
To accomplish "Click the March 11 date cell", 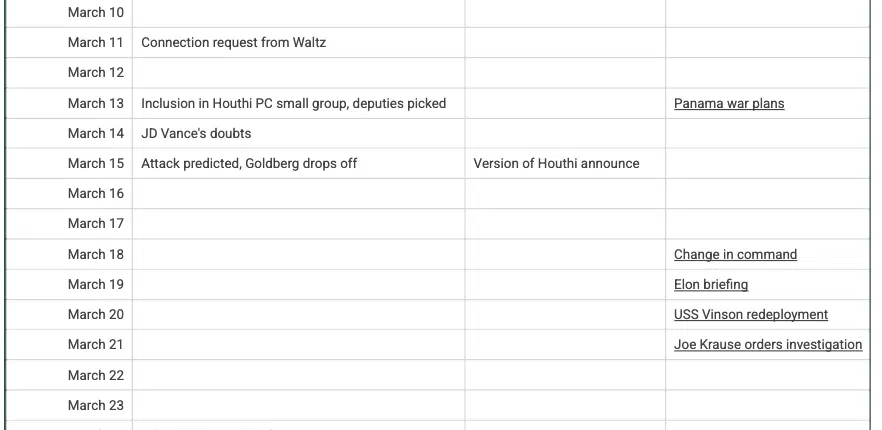I will click(x=69, y=43).
